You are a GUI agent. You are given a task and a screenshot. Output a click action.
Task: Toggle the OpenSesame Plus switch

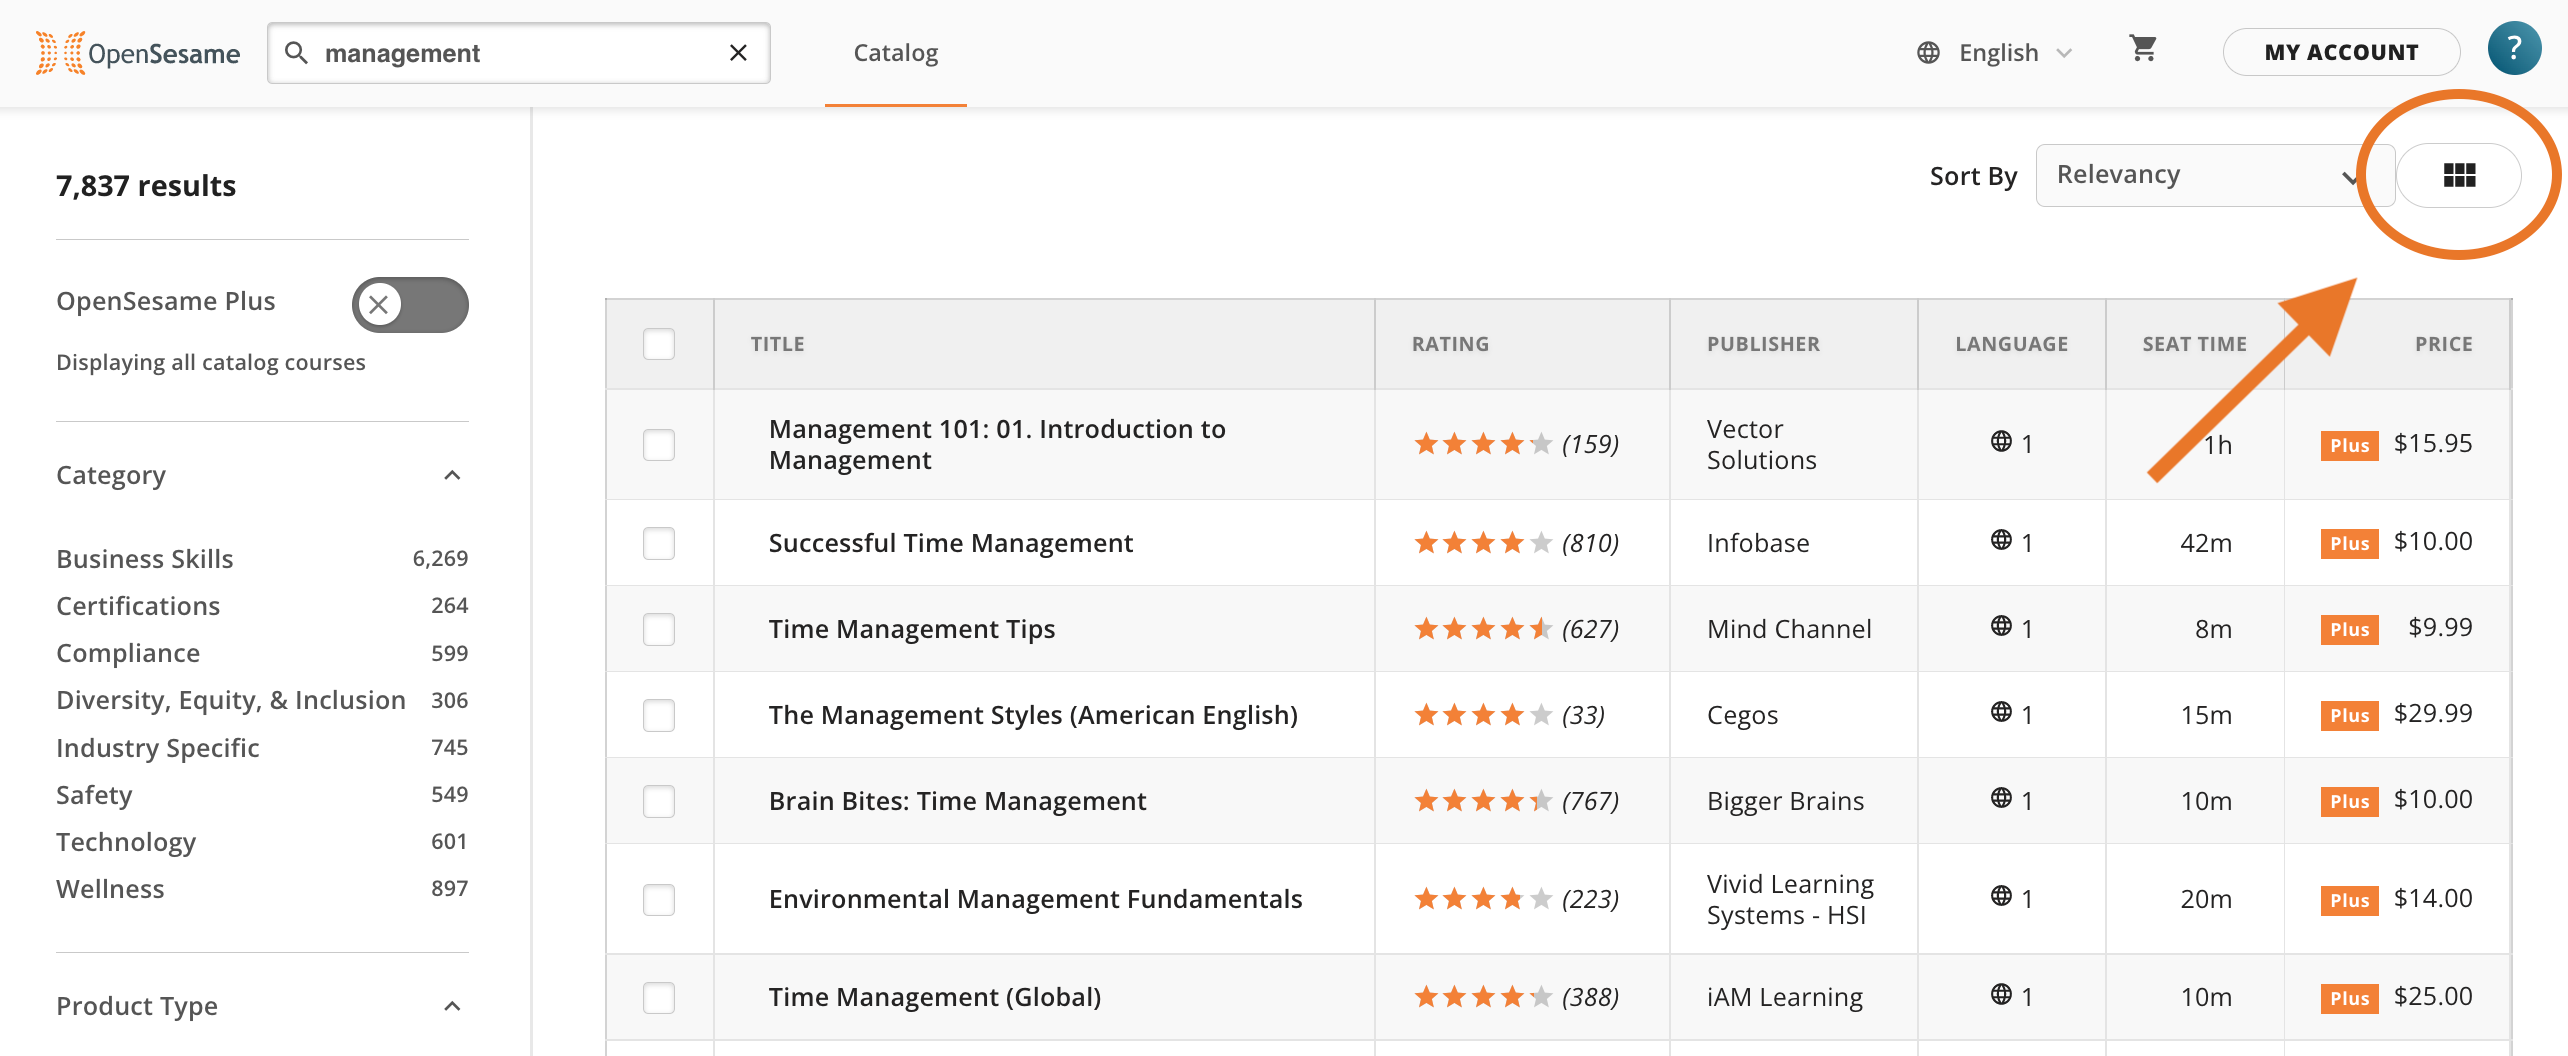410,304
